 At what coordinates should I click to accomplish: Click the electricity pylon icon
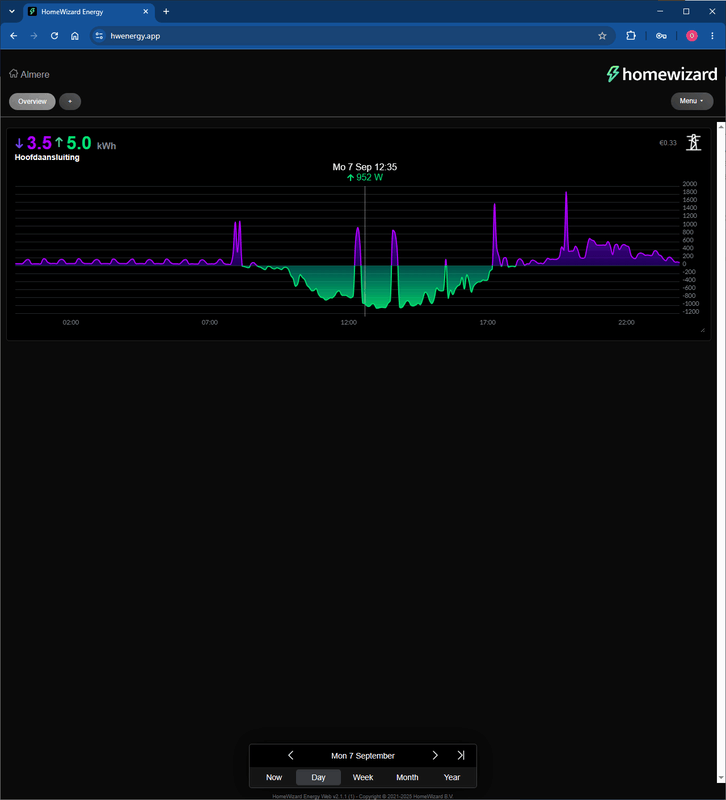[693, 142]
